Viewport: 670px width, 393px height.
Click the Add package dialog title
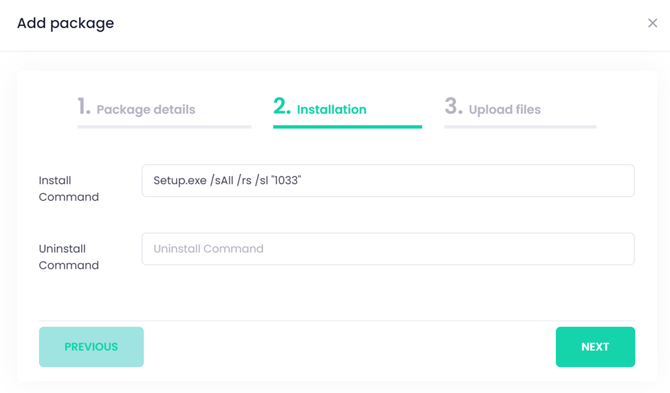(x=65, y=23)
